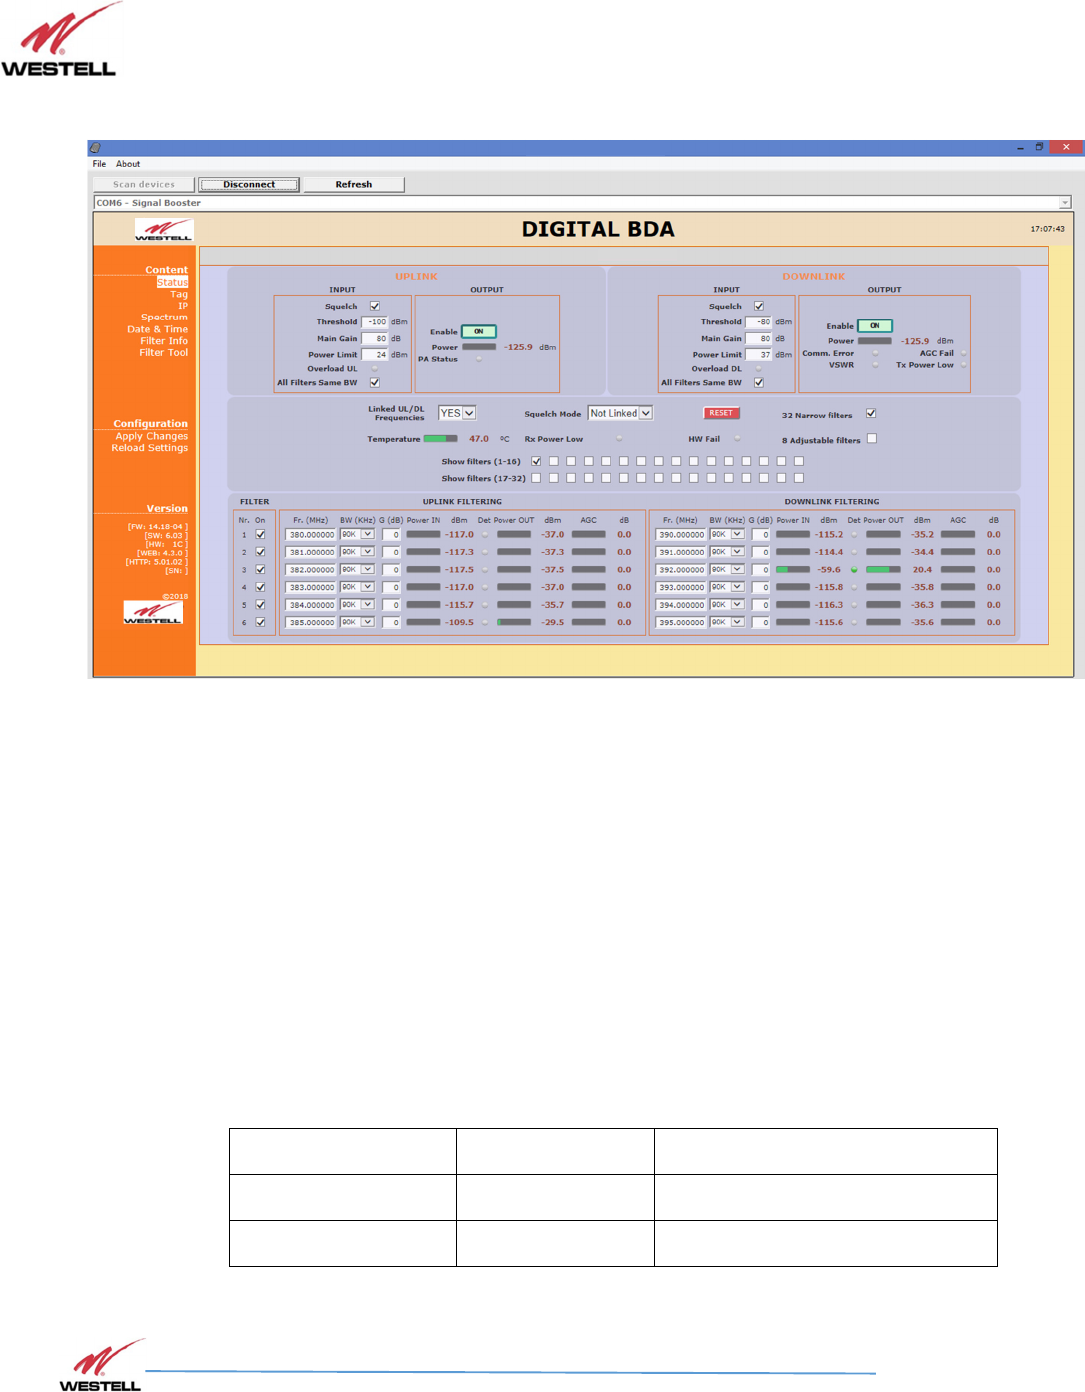
Task: Click the Downlink 392.000000 Power OUT bar
Action: 883,570
